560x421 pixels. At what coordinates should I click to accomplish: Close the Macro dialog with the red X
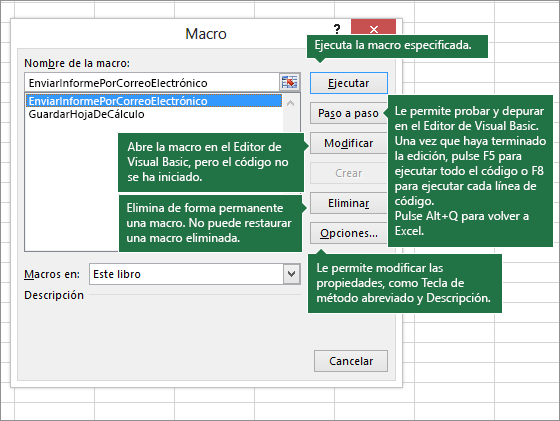click(374, 29)
